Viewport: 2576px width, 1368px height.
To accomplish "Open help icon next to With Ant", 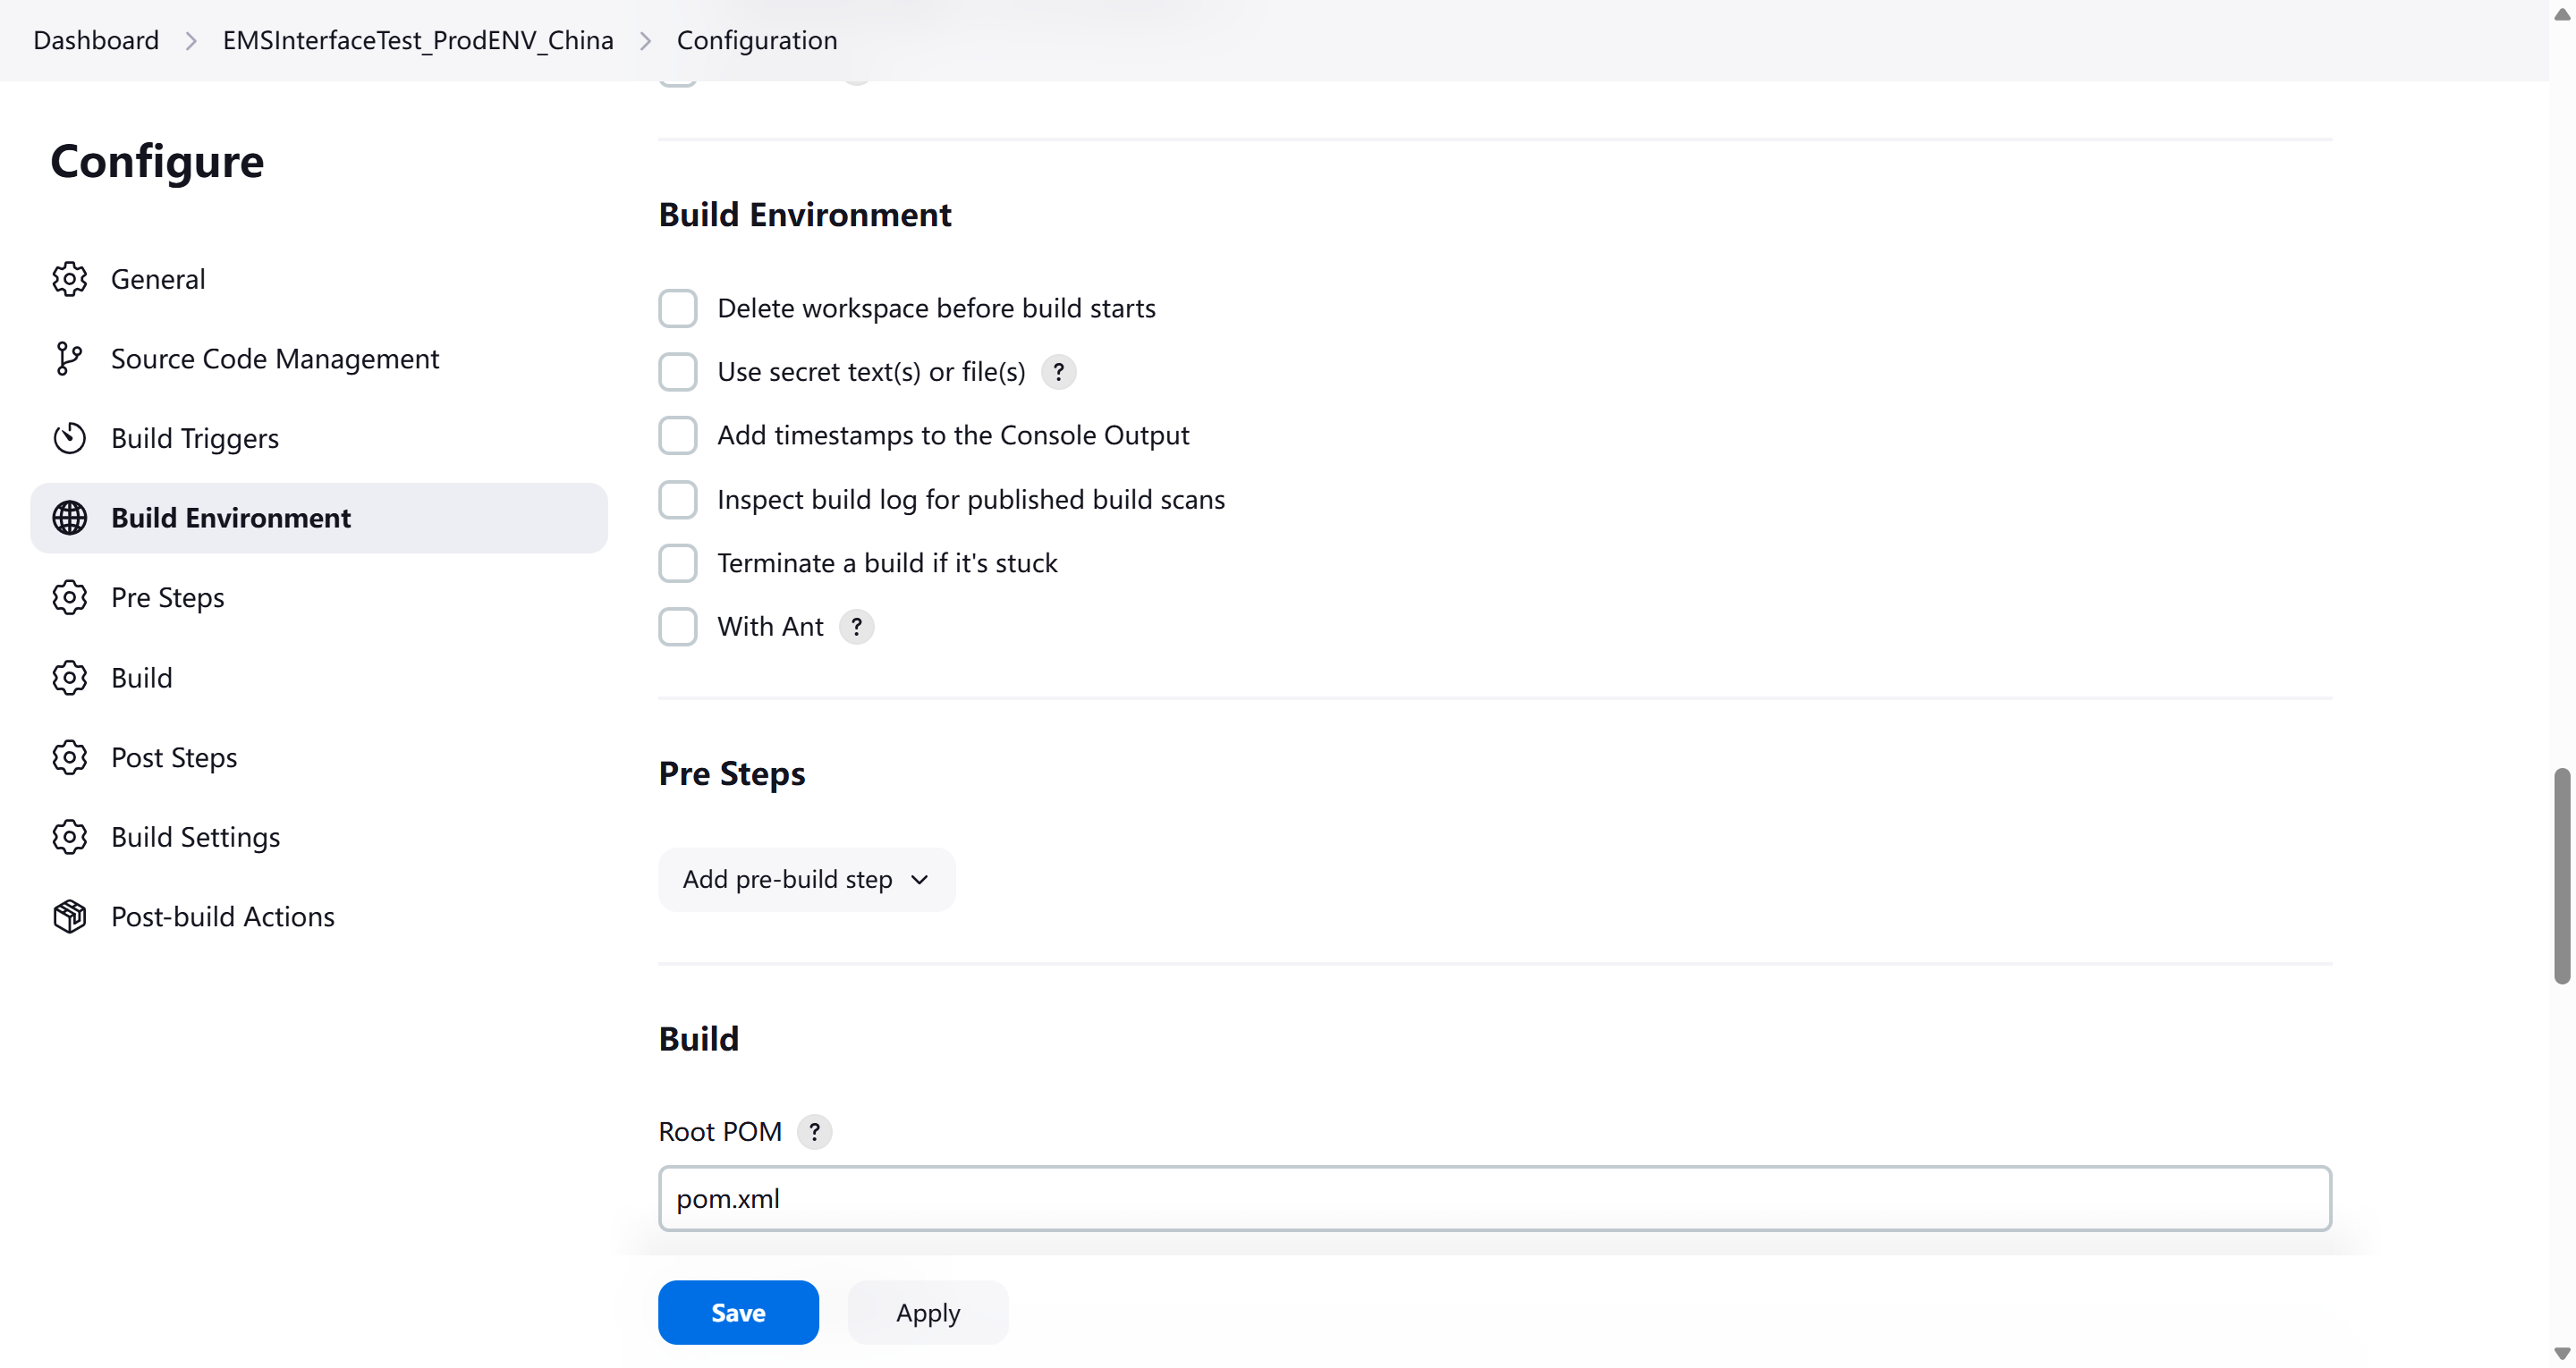I will pyautogui.click(x=856, y=627).
